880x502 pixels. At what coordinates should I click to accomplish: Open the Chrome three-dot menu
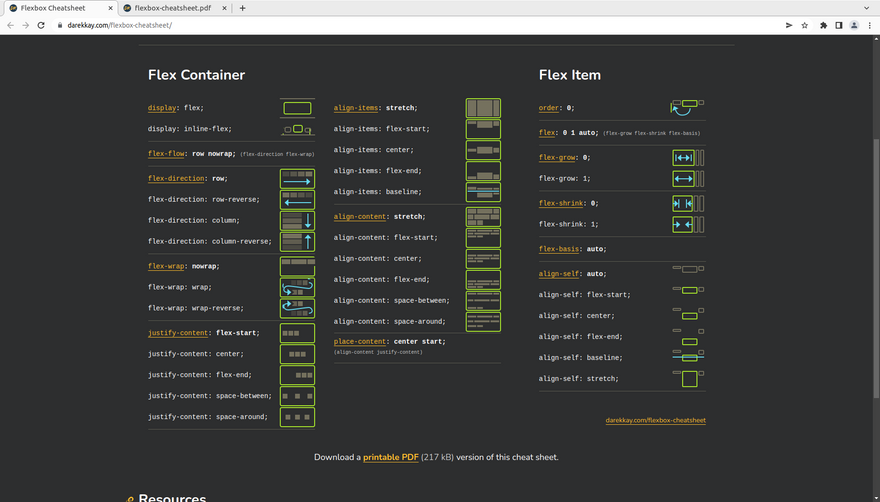coord(869,25)
